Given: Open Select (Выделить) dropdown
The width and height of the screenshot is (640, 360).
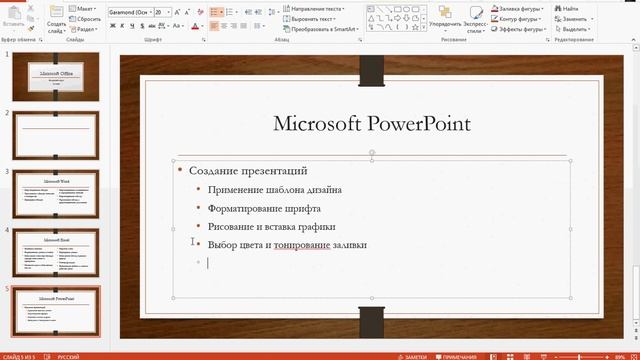Looking at the screenshot, I should (573, 29).
